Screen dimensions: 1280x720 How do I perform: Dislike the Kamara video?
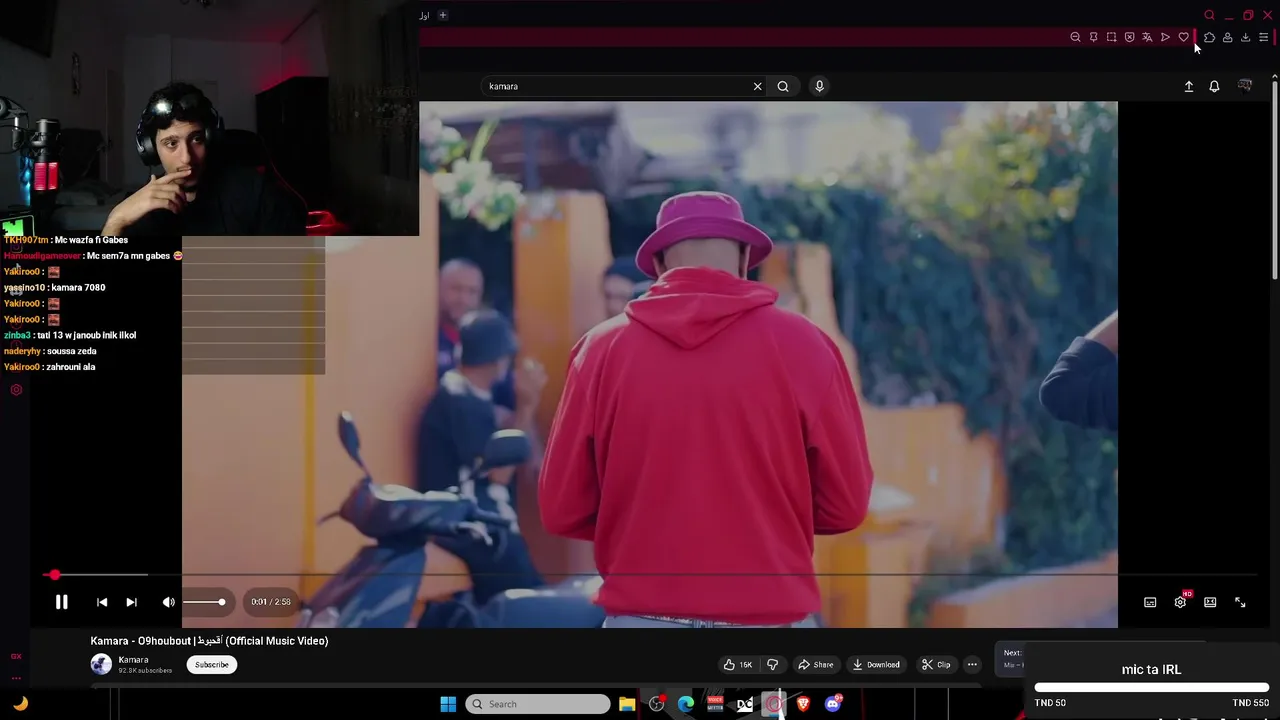[772, 664]
